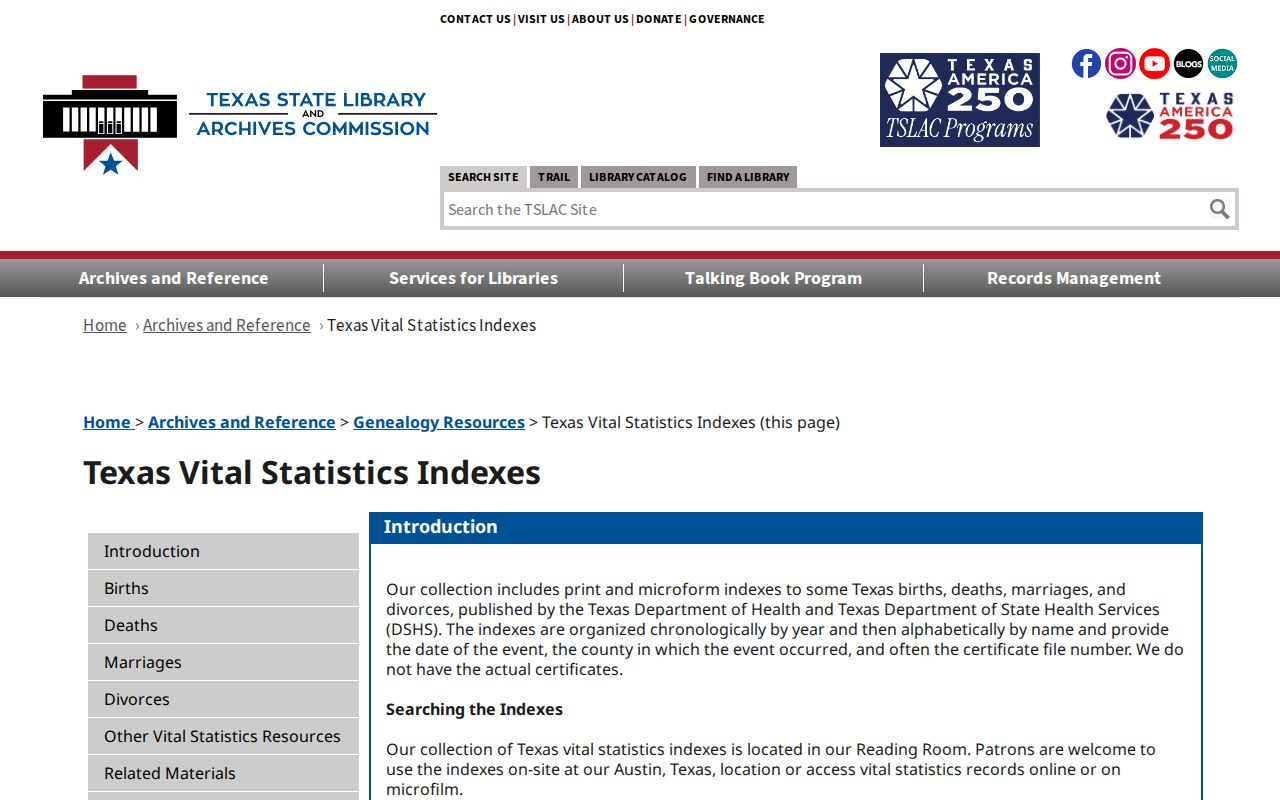Click the magnifying glass search icon
This screenshot has width=1280, height=800.
pos(1219,209)
